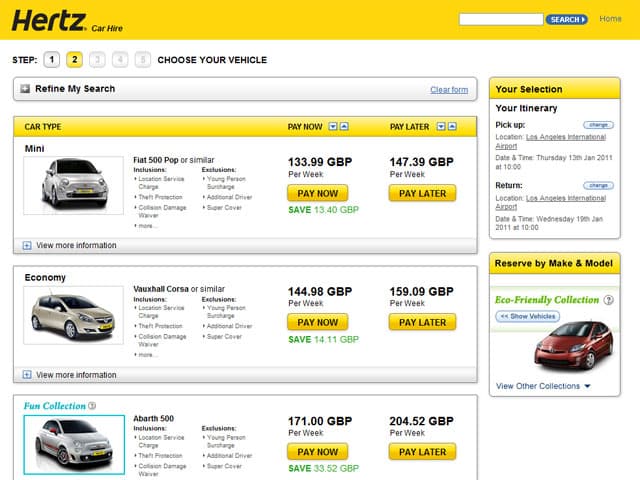The height and width of the screenshot is (480, 640).
Task: Open the Home link in header
Action: (610, 19)
